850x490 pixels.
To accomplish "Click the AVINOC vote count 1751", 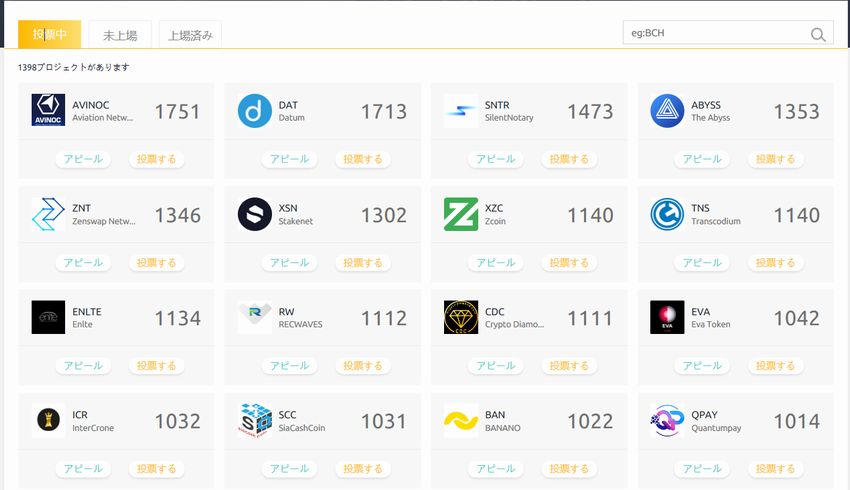I will point(178,112).
